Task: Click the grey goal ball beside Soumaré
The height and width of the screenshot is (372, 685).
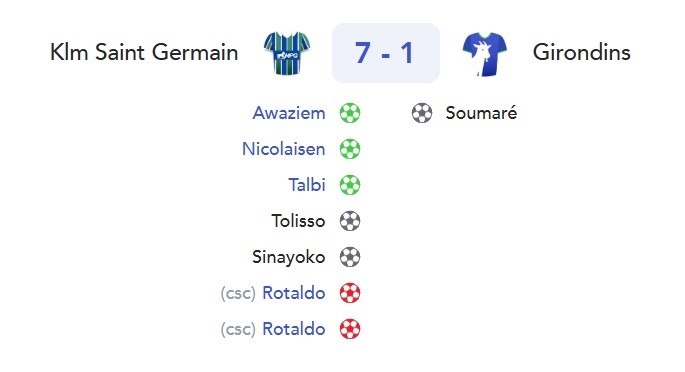Action: [422, 113]
